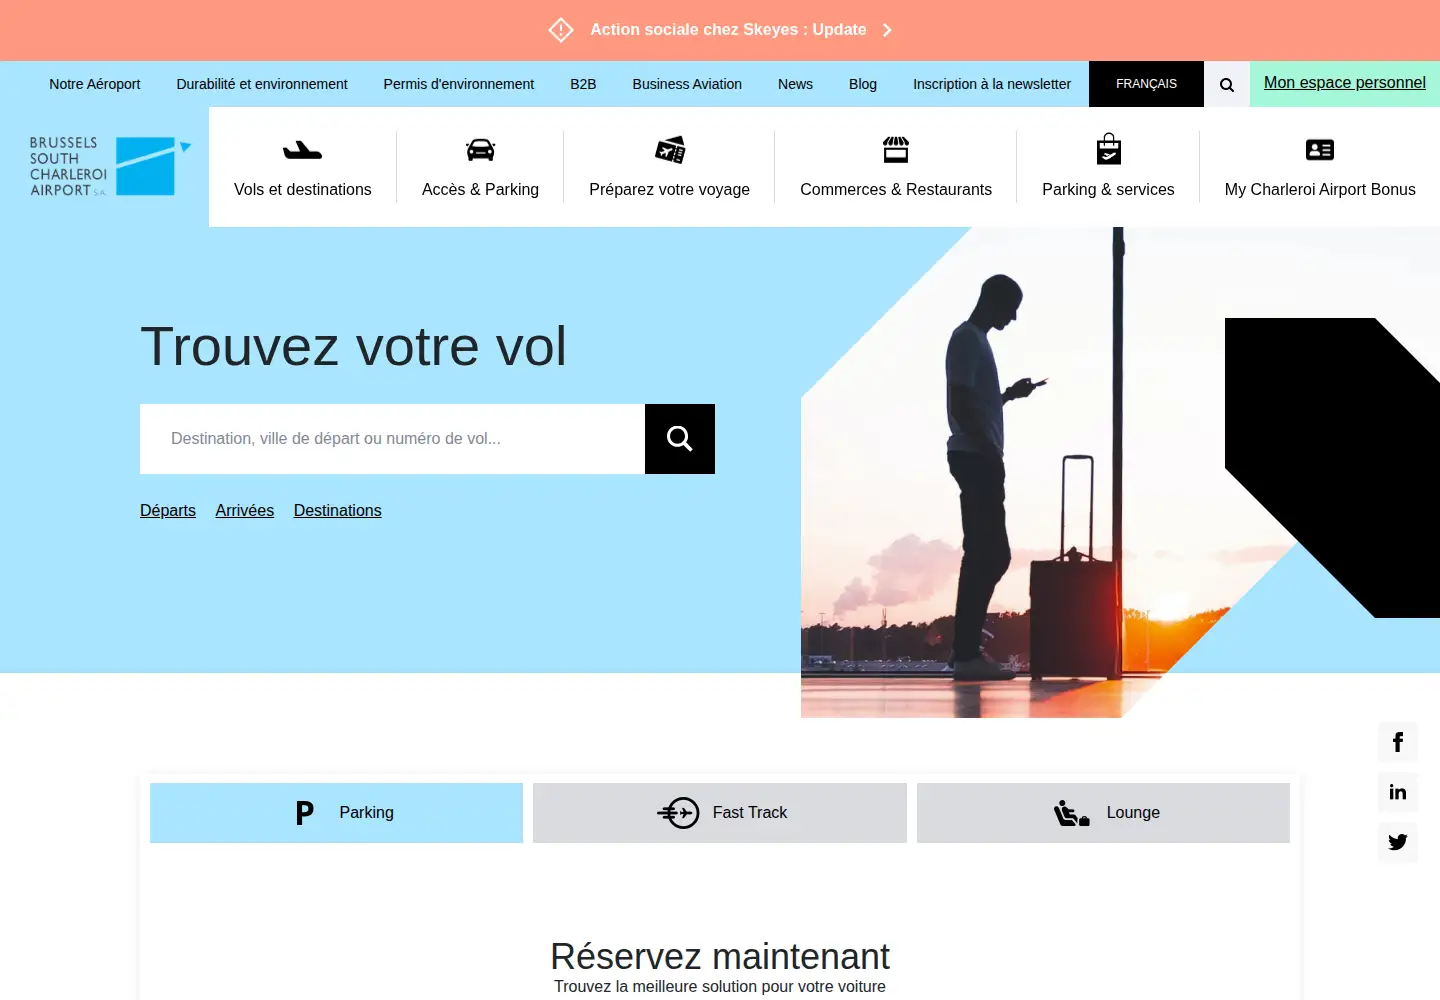This screenshot has width=1440, height=1000.
Task: Open Durabilité et environnement menu item
Action: (x=262, y=84)
